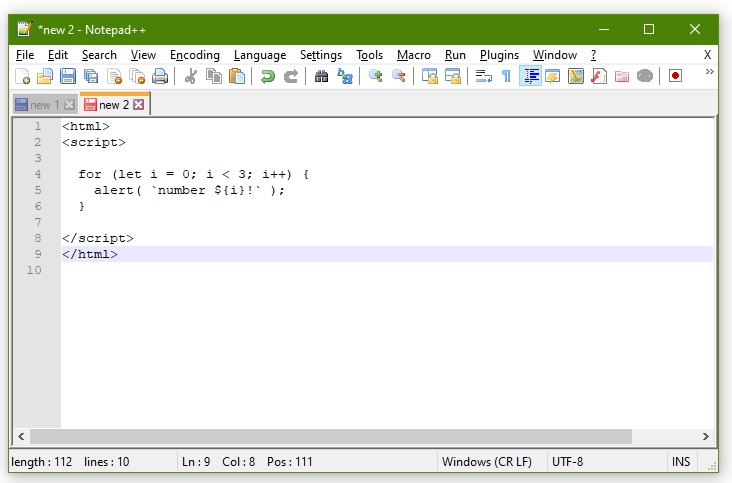Click horizontal scrollbar right arrow
The width and height of the screenshot is (732, 483).
click(x=705, y=436)
